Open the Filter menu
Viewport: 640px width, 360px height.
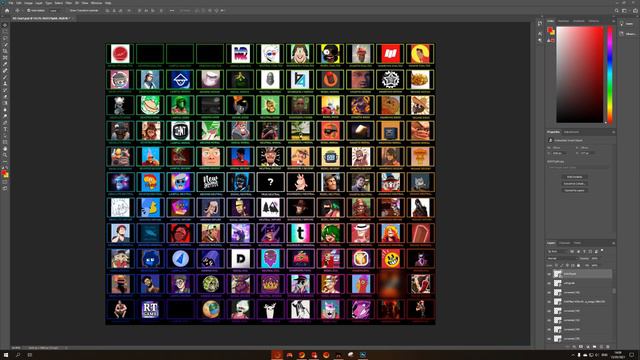click(x=69, y=3)
